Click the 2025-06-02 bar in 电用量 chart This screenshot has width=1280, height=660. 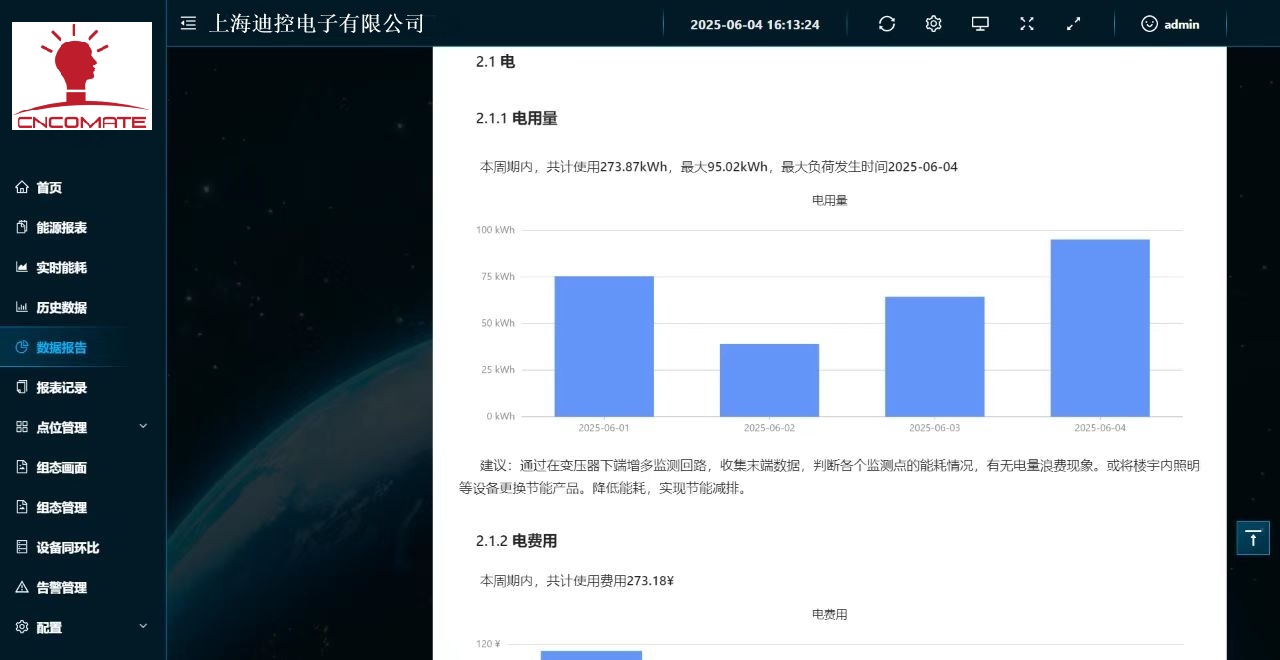click(x=769, y=380)
